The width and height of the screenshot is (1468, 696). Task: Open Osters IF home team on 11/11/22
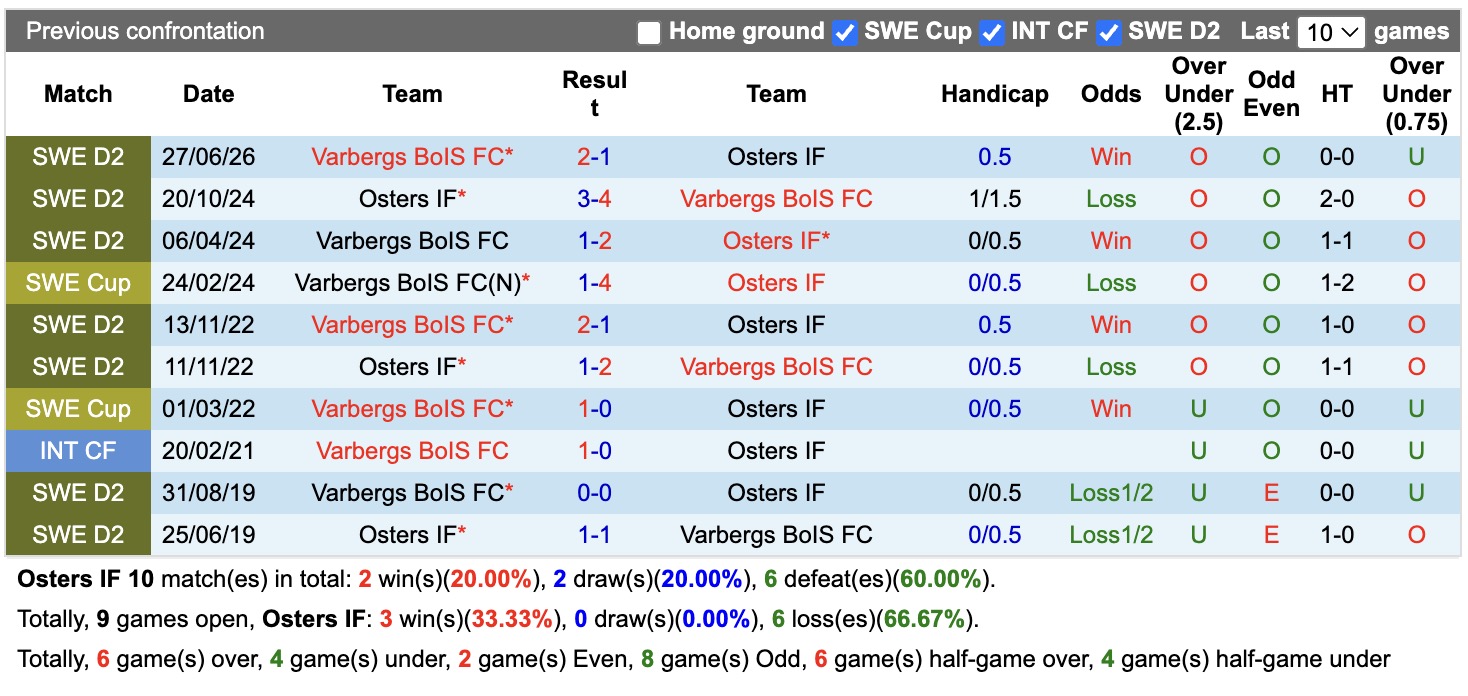click(x=408, y=367)
